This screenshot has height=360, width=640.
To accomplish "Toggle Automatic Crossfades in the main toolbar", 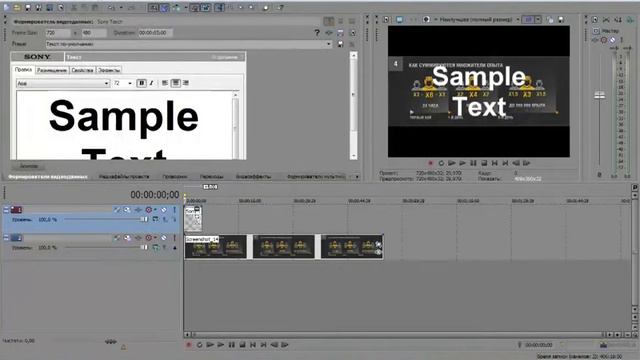I will [164, 7].
